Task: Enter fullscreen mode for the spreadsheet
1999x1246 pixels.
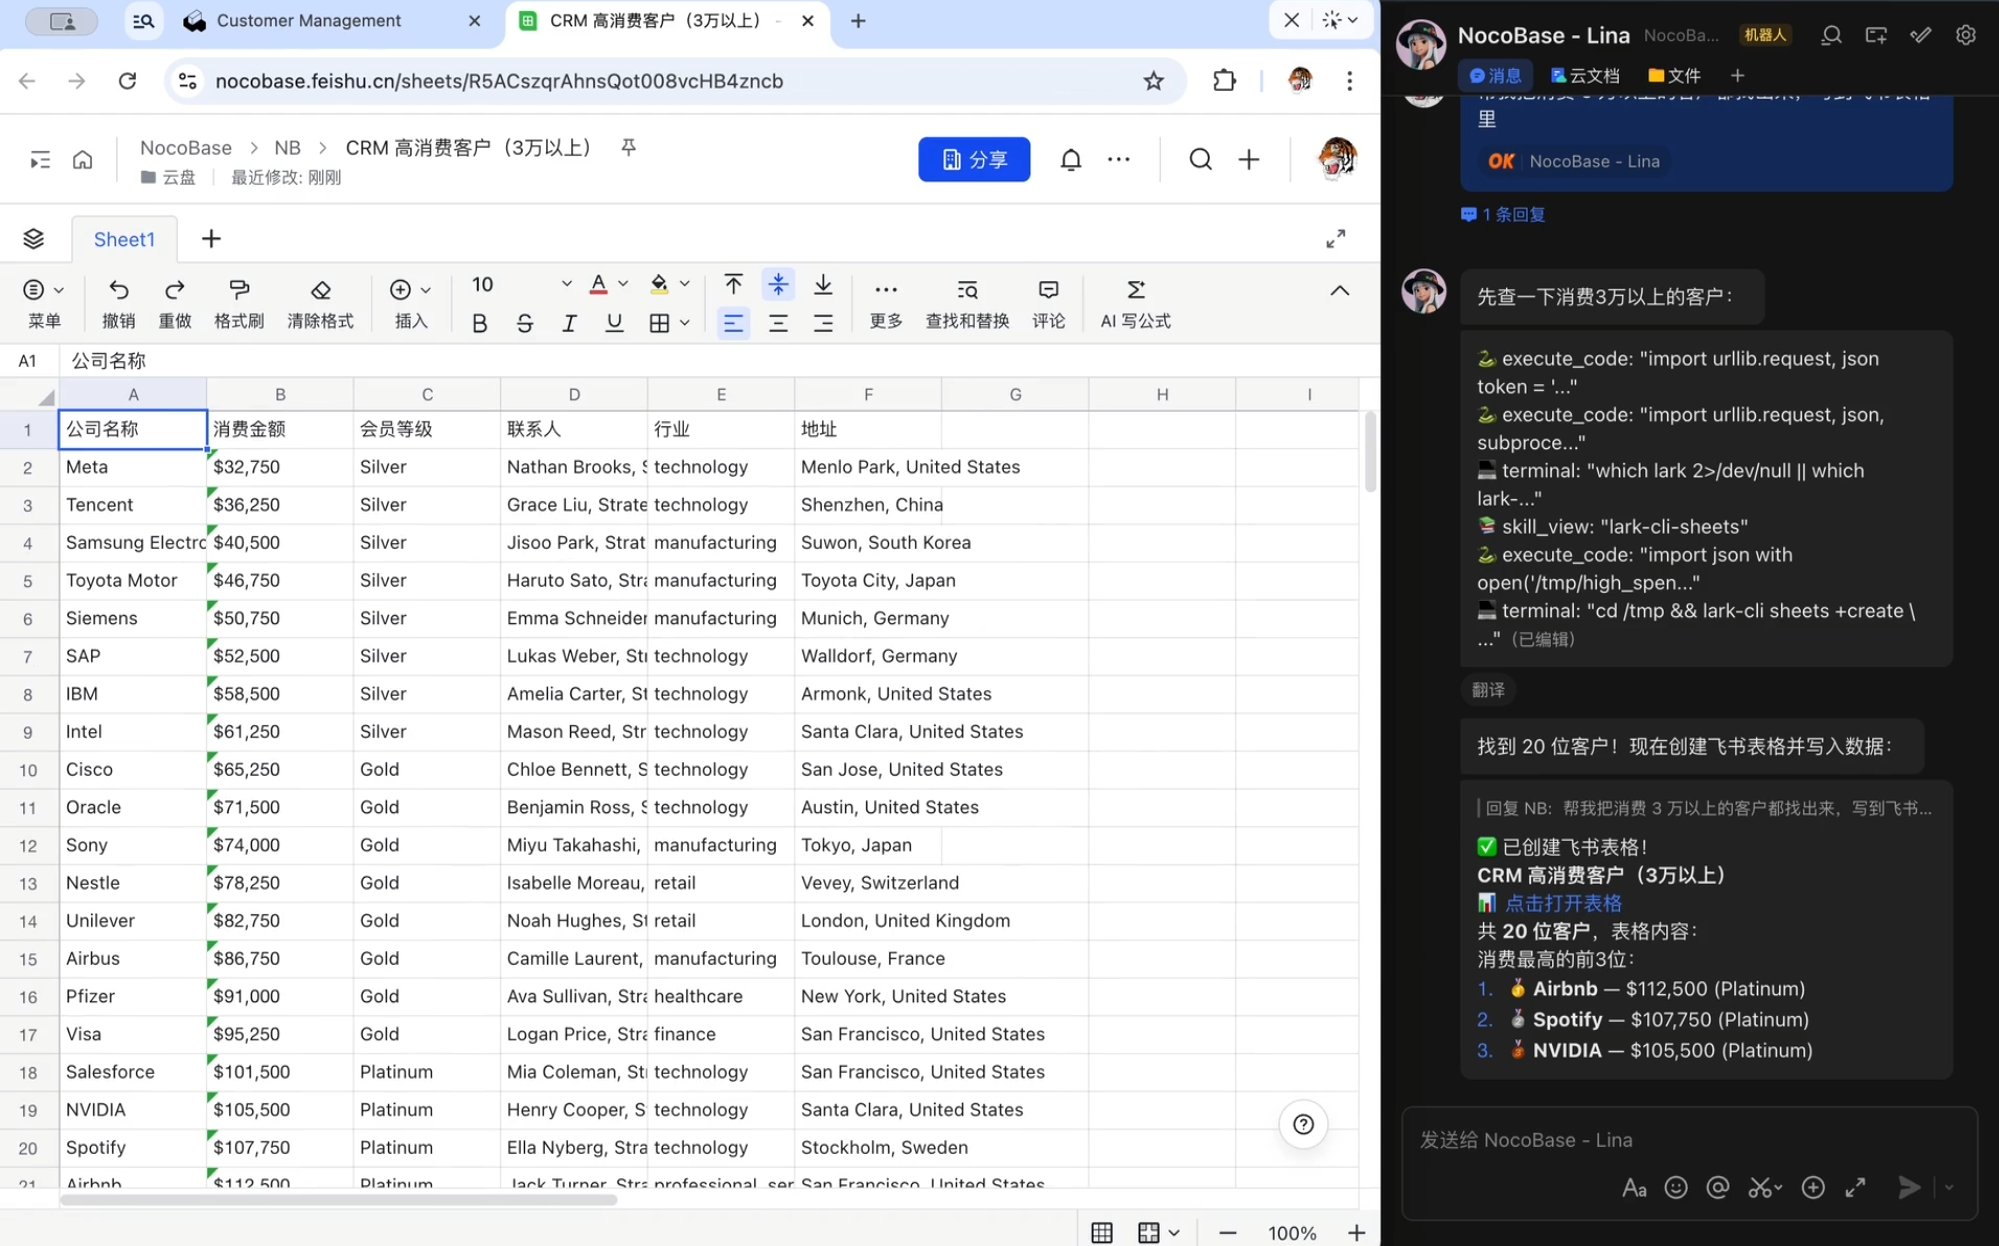Action: tap(1335, 238)
